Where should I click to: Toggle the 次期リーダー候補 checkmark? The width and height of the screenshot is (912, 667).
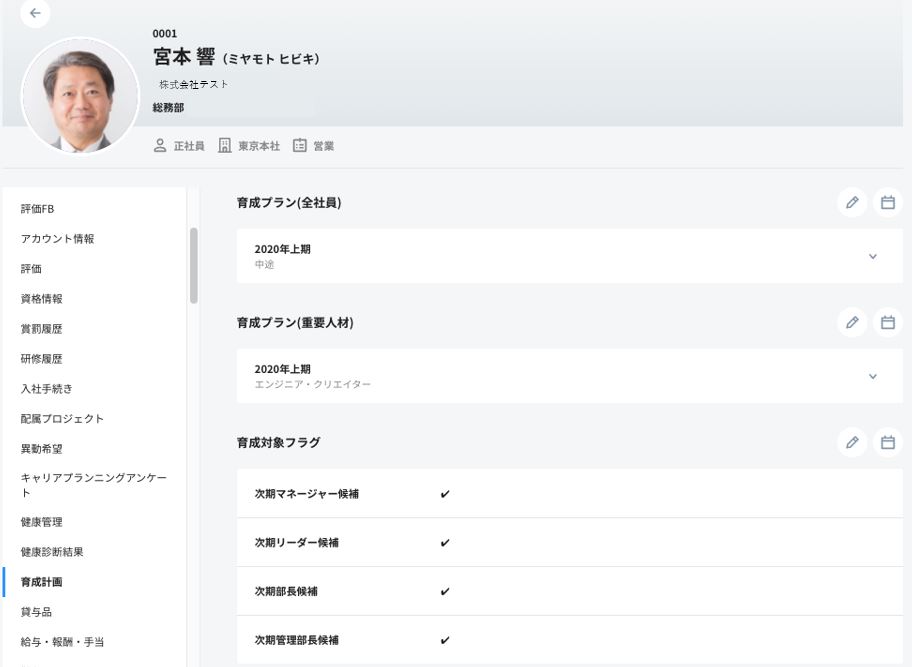tap(445, 543)
